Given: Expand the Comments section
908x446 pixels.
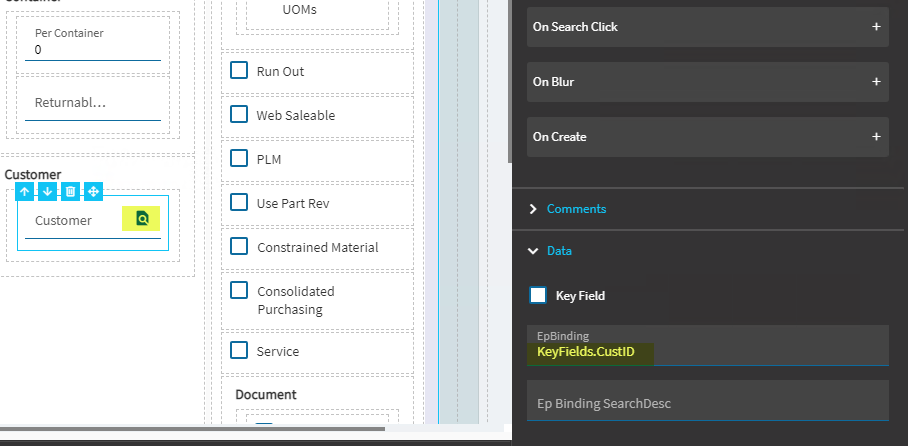Looking at the screenshot, I should [x=576, y=209].
